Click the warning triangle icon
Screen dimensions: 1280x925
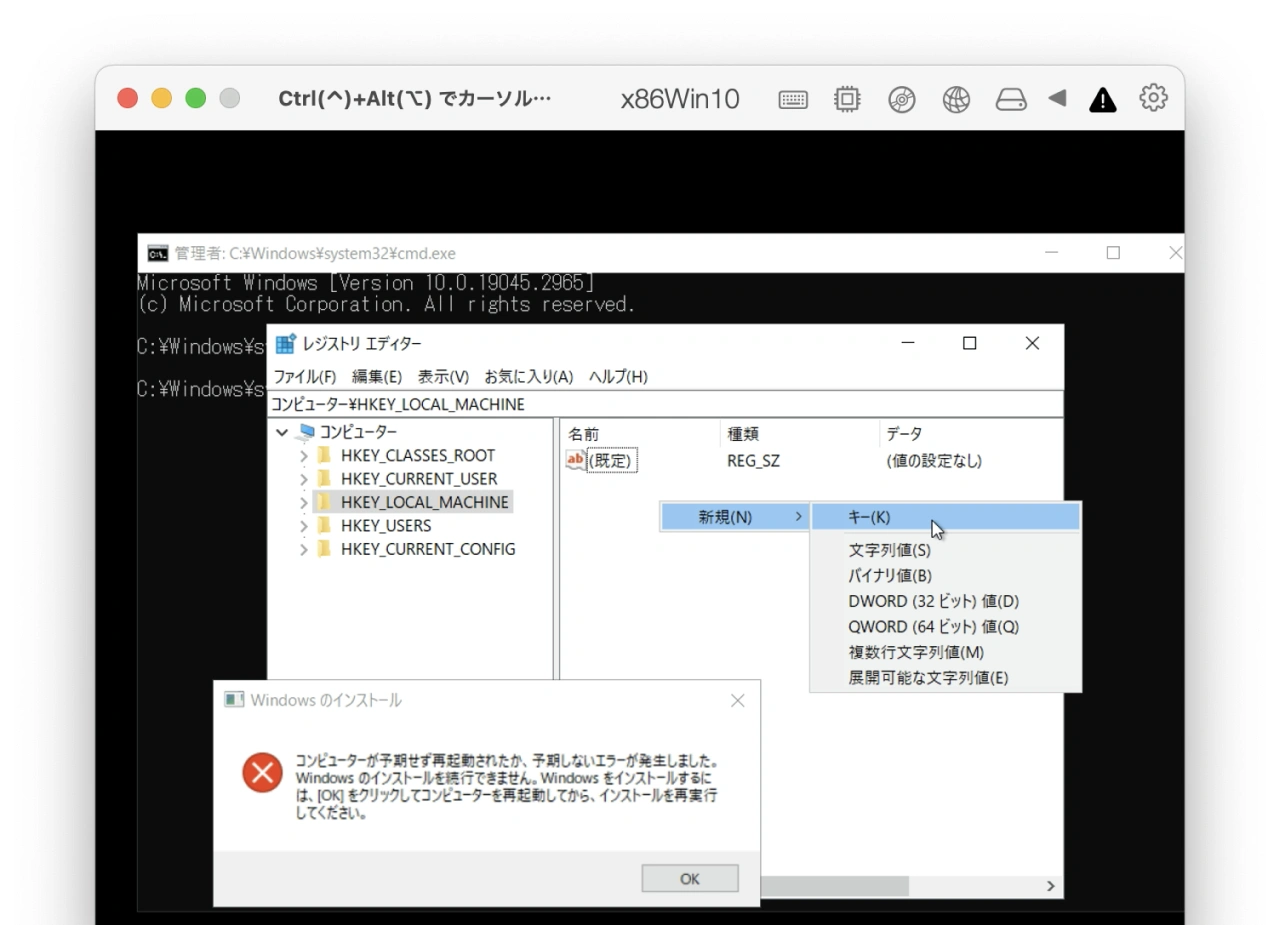pos(1102,99)
